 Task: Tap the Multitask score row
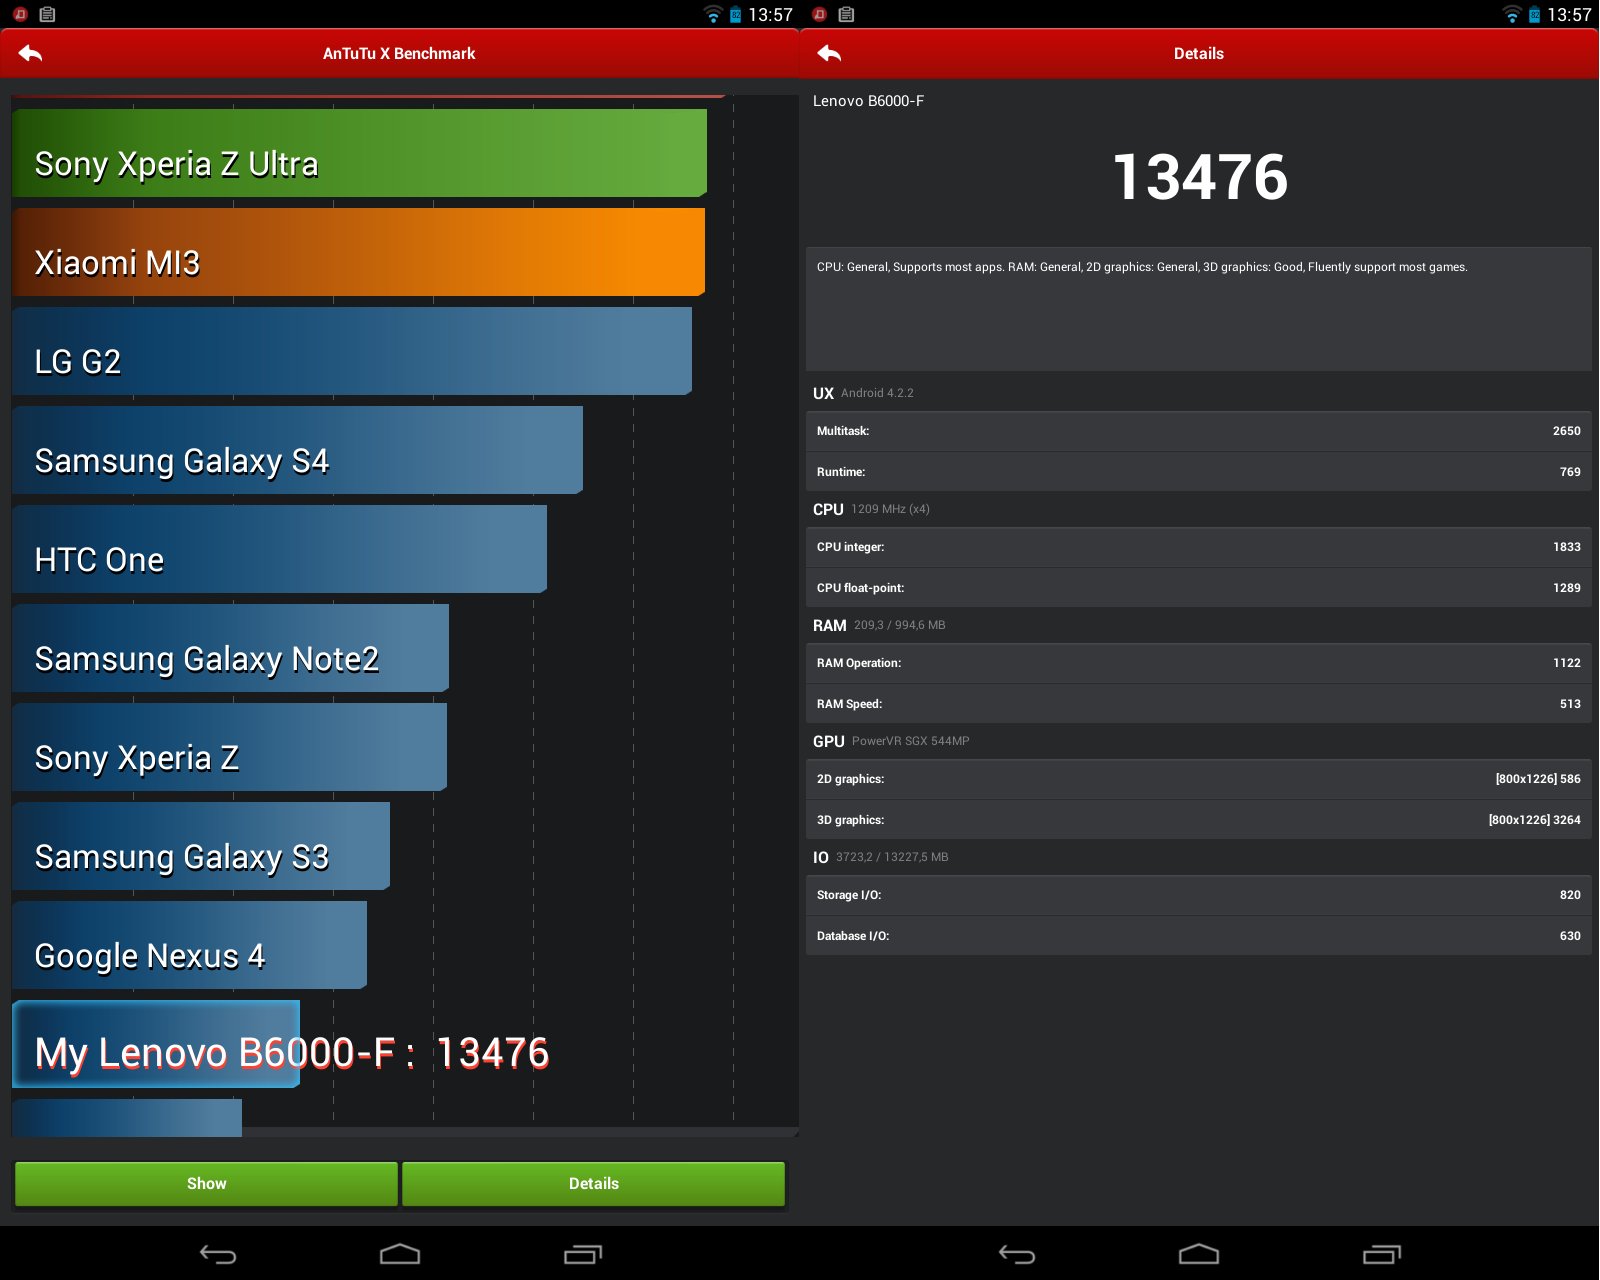pyautogui.click(x=1198, y=431)
